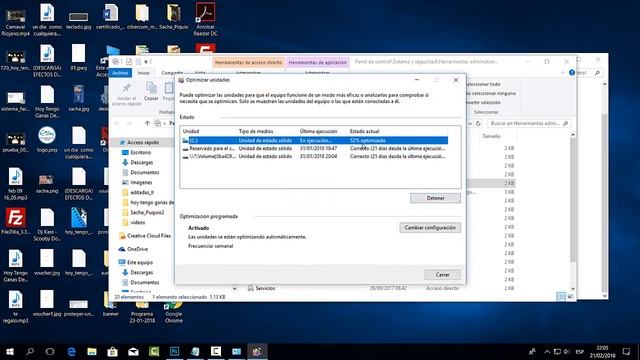Click the taskbar search magnifier icon

[30, 351]
